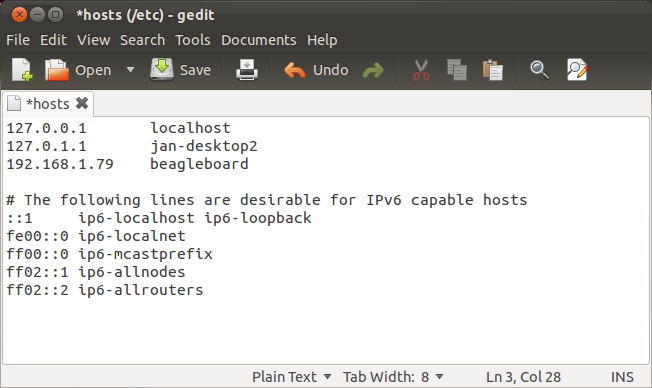Screen dimensions: 652x388
Task: Open Find using the magnifier icon
Action: tap(539, 70)
